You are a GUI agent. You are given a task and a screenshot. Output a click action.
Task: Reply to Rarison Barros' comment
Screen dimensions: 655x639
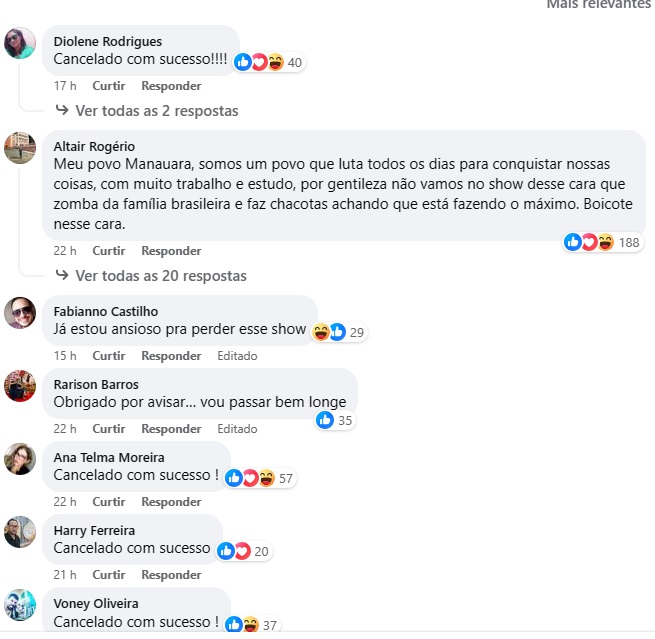point(171,429)
